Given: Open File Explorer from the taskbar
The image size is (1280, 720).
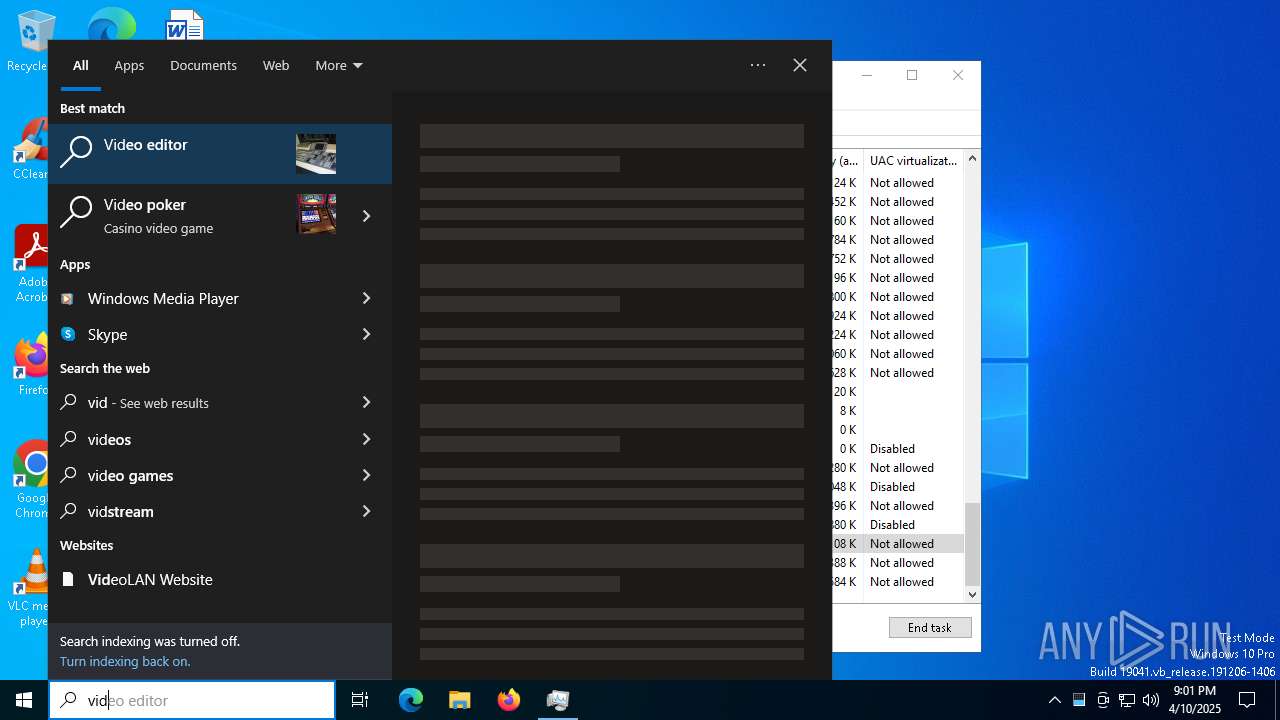Looking at the screenshot, I should tap(460, 700).
